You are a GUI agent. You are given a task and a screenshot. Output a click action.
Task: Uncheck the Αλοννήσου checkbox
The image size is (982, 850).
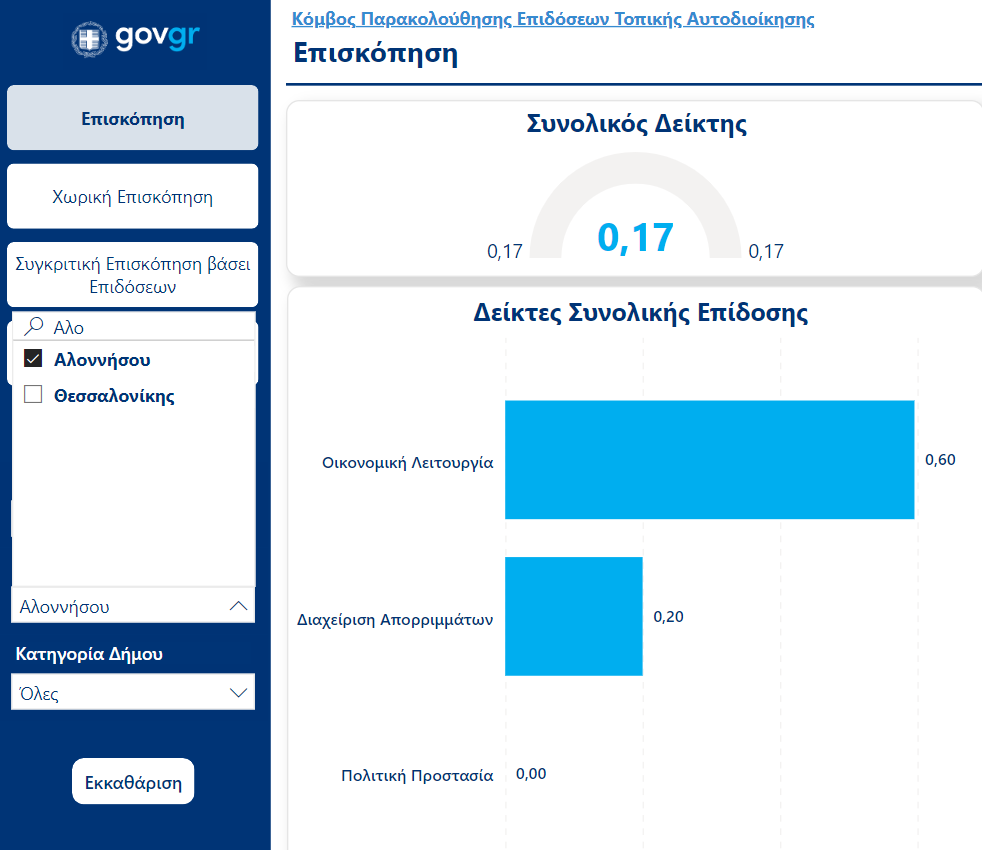(x=33, y=359)
